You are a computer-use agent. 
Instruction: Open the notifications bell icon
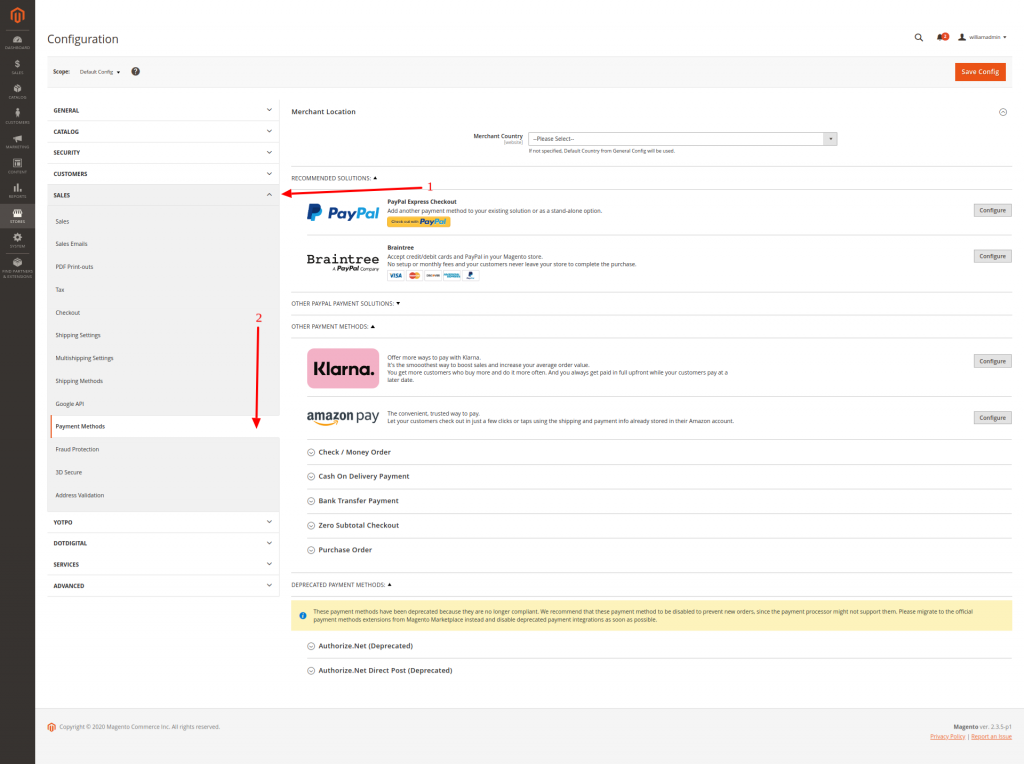pos(941,37)
